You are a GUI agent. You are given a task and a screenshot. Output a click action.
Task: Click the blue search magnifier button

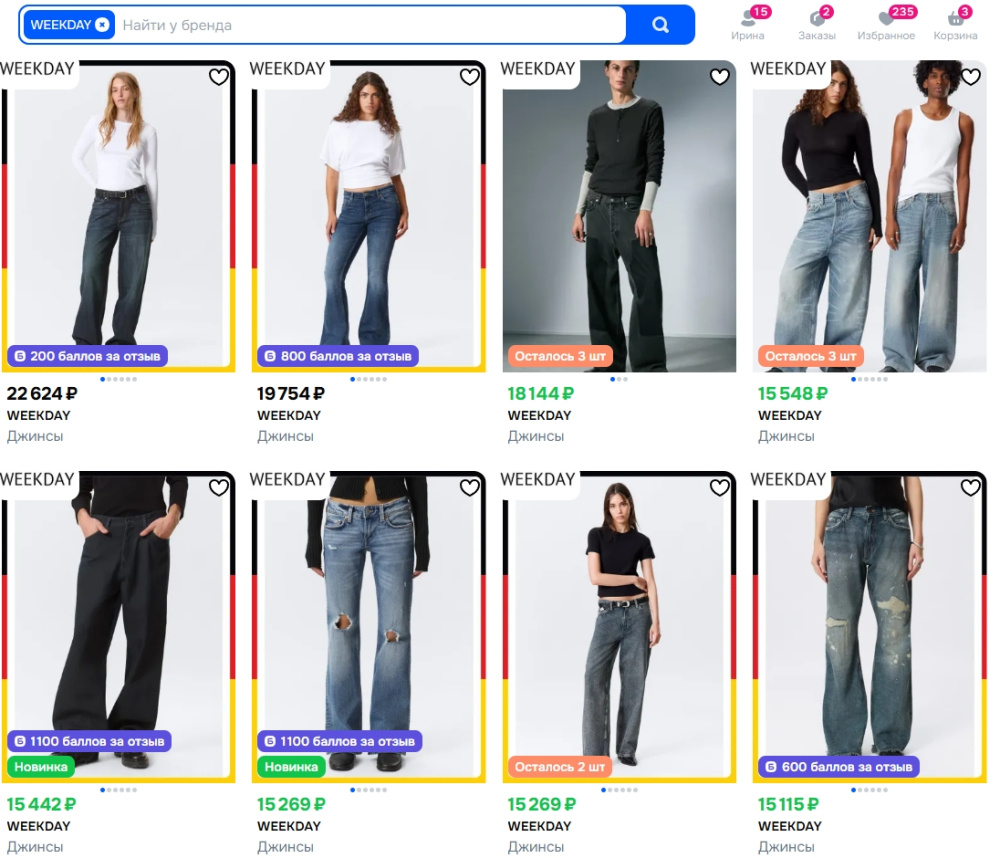tap(660, 25)
